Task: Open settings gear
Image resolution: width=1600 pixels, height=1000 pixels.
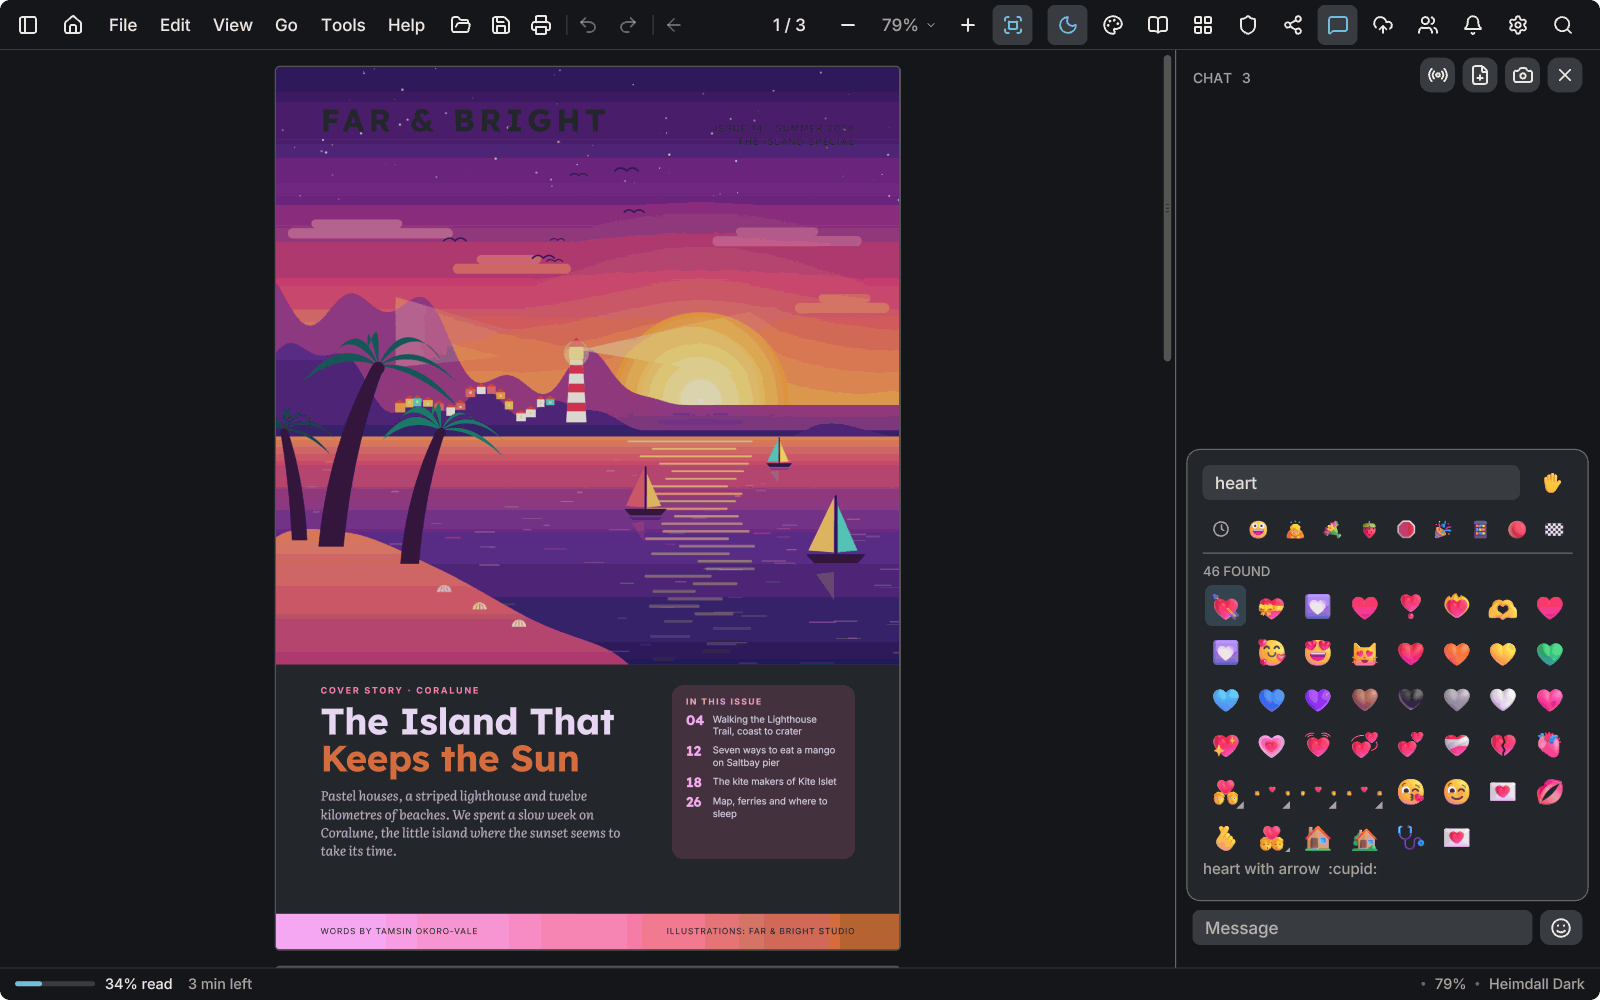Action: 1518,25
